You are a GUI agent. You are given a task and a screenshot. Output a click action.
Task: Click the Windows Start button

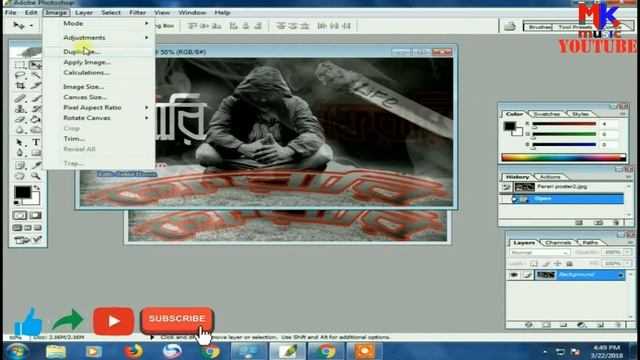point(17,351)
